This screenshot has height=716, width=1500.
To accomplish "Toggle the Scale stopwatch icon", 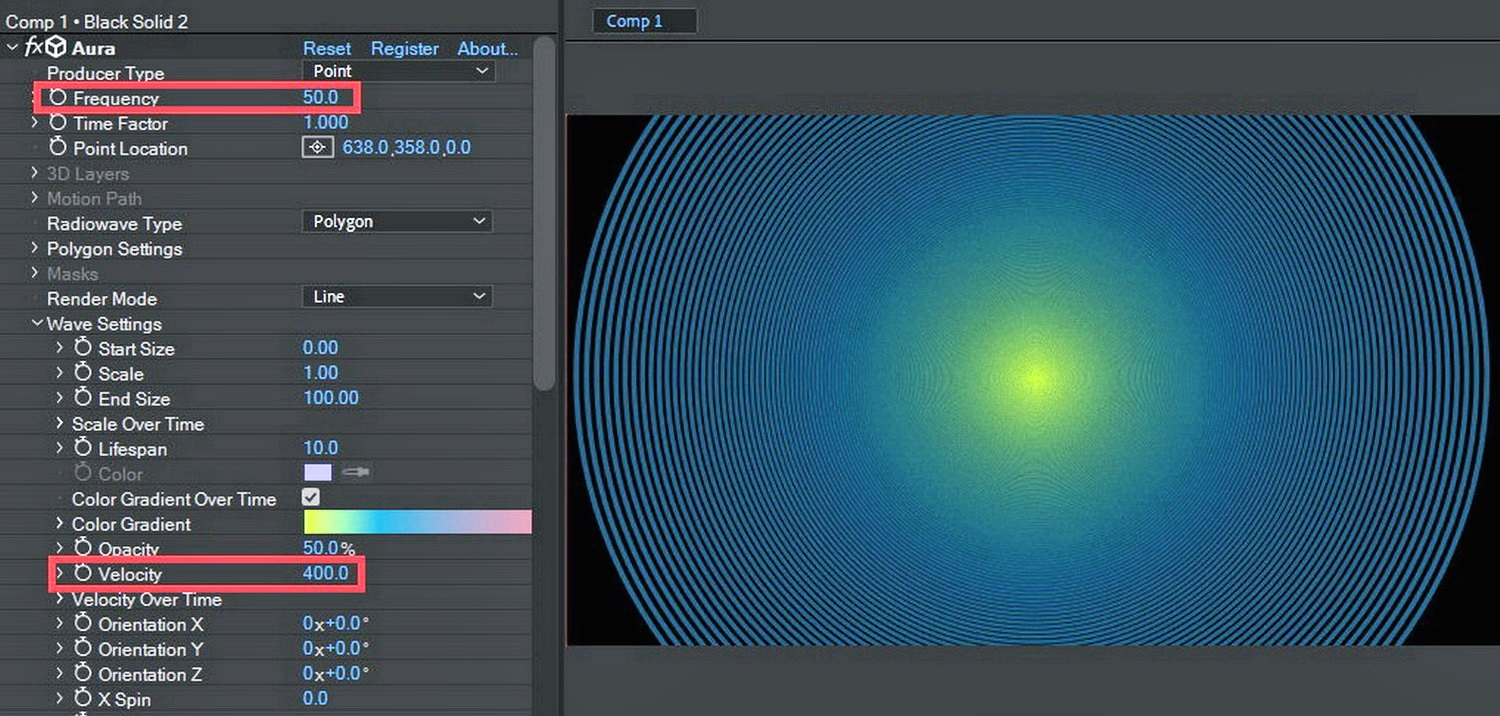I will [83, 373].
